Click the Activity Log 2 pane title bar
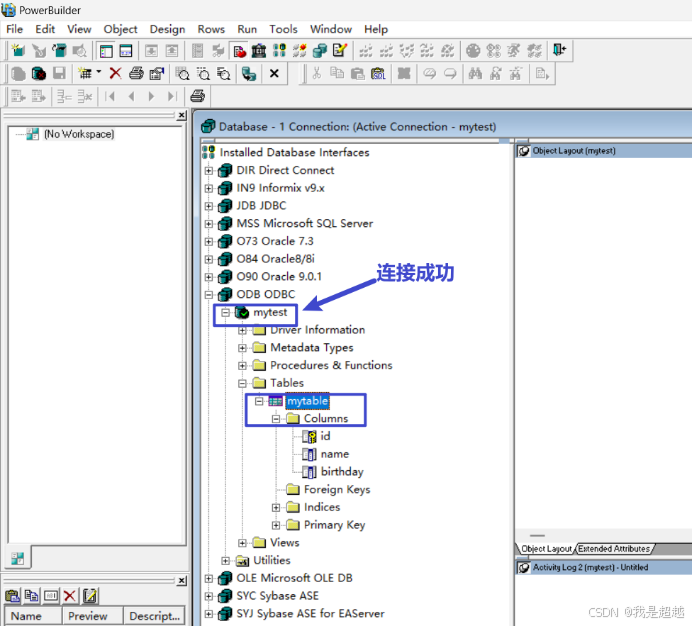Viewport: 692px width, 626px height. point(604,567)
